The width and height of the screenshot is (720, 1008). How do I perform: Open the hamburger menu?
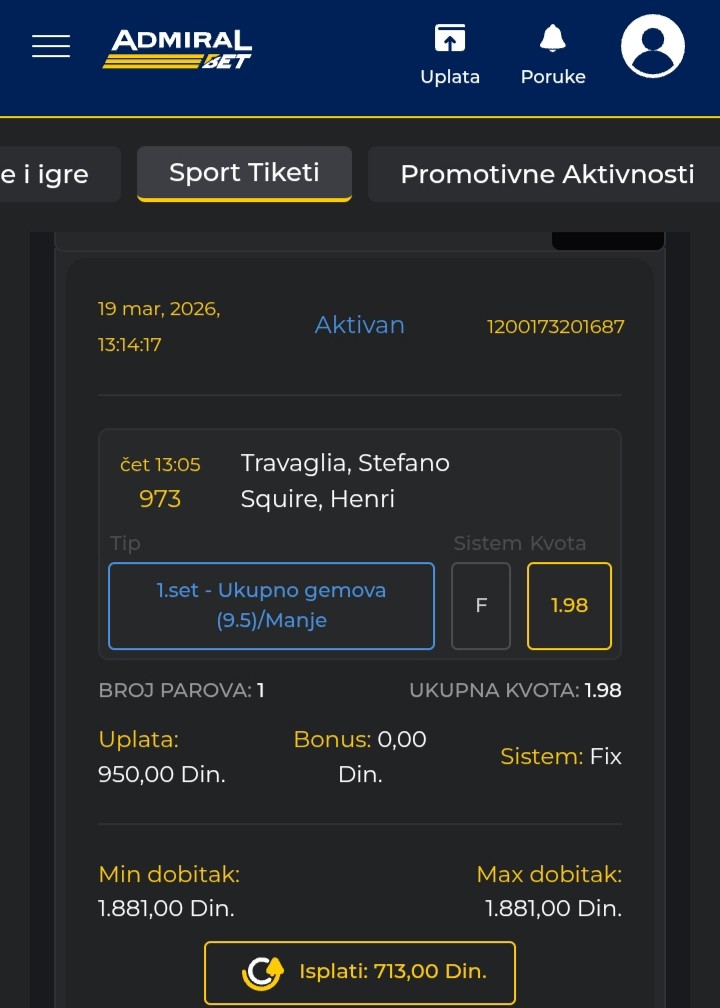51,46
